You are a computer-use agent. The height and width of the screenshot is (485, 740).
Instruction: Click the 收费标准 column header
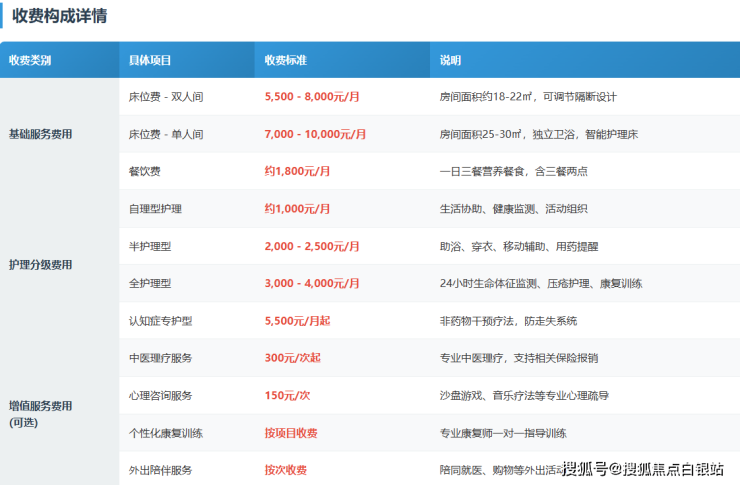click(342, 60)
